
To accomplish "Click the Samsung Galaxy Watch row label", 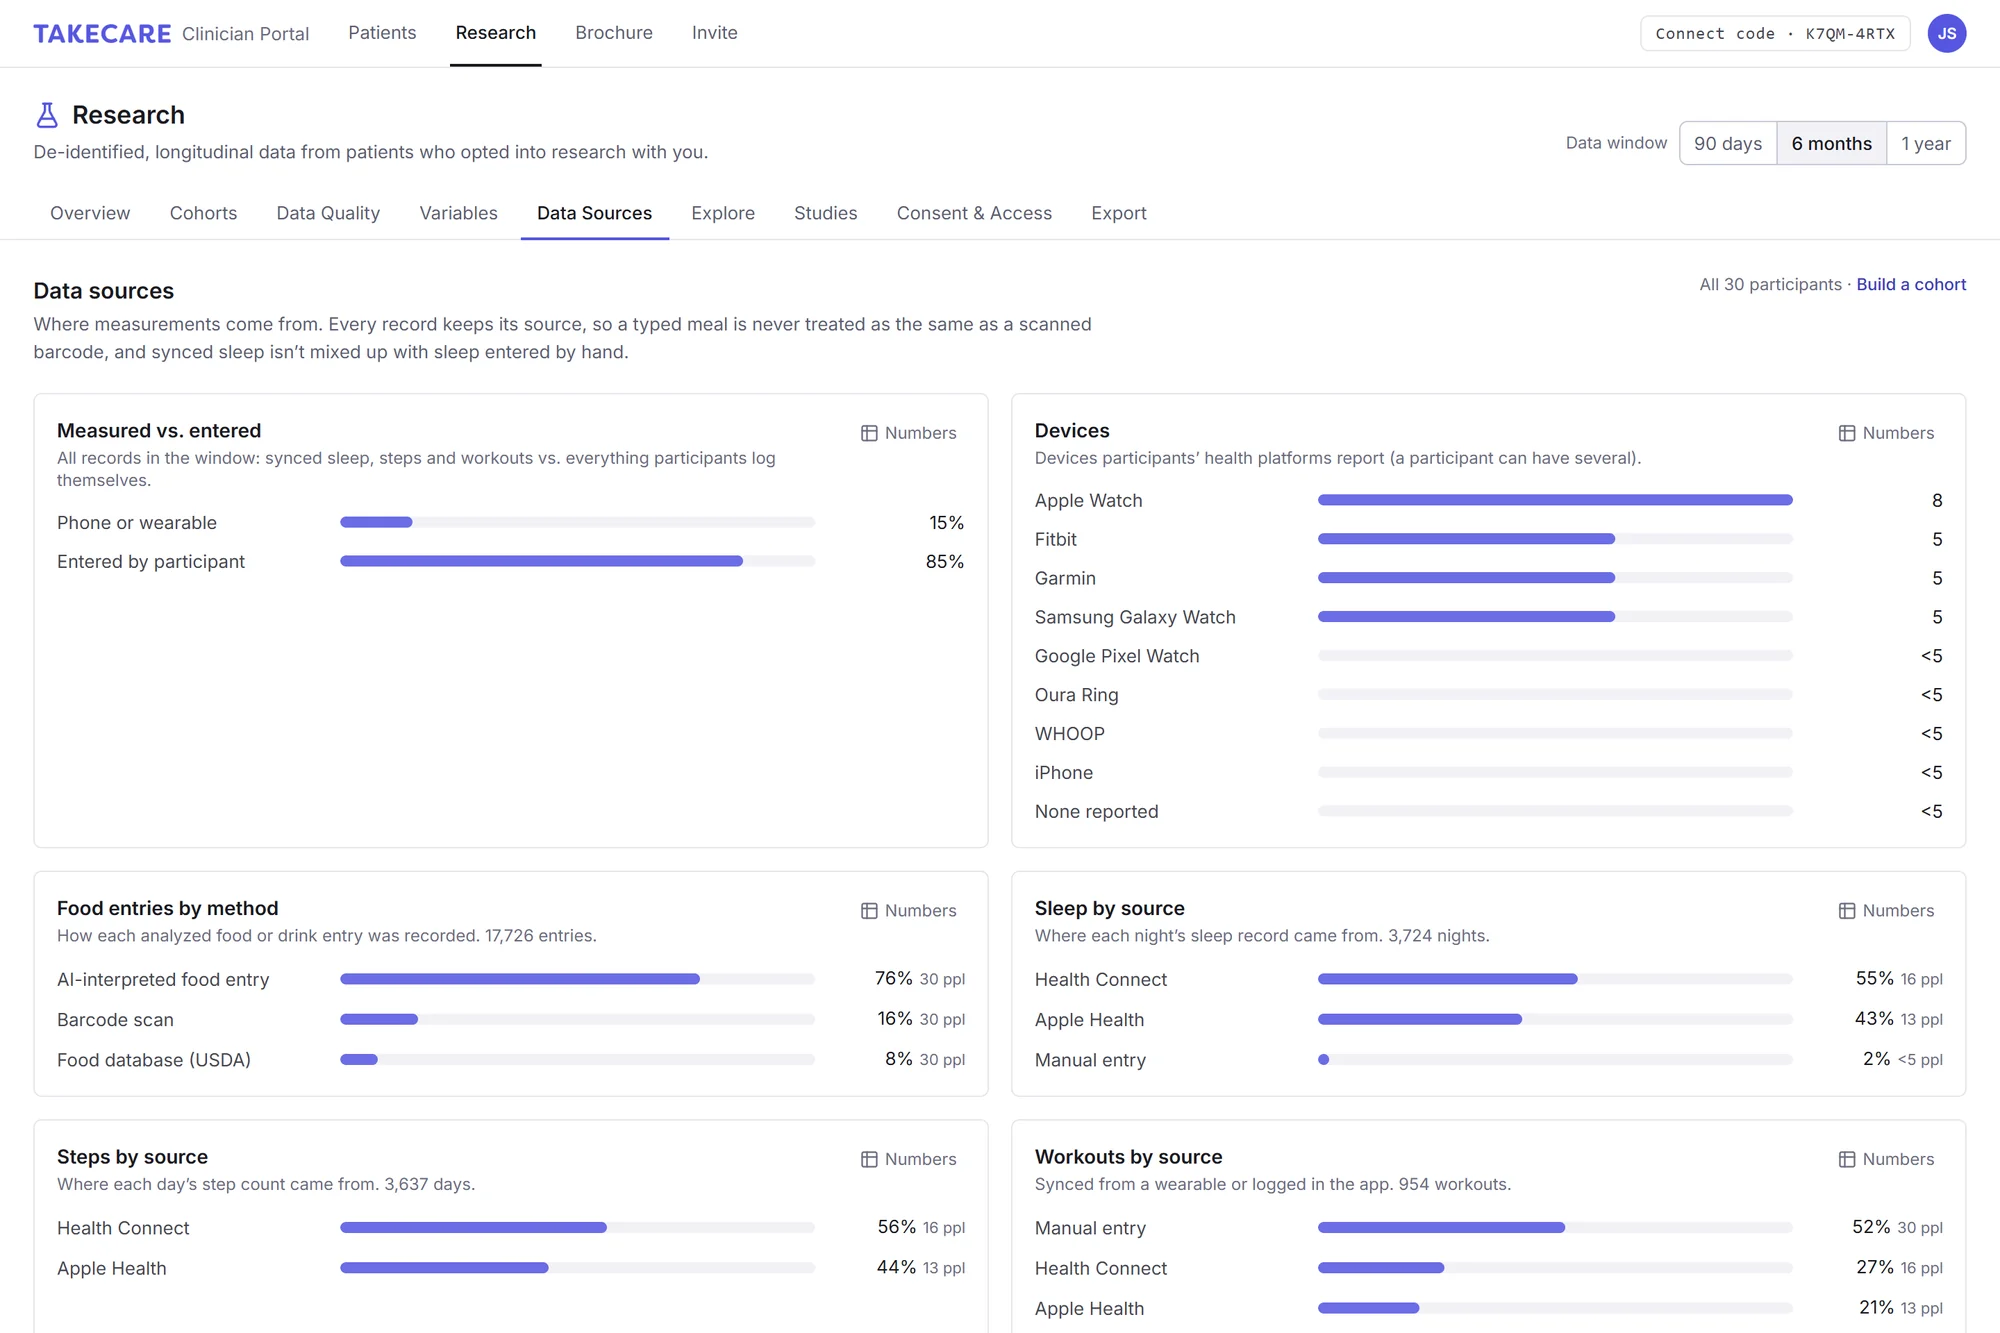I will pos(1135,617).
